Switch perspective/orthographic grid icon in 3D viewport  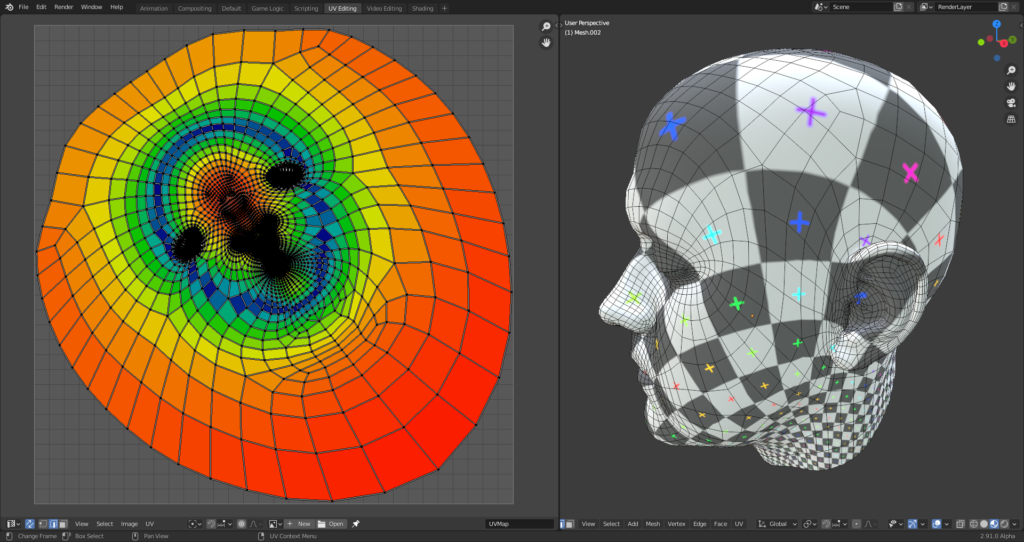[1011, 119]
